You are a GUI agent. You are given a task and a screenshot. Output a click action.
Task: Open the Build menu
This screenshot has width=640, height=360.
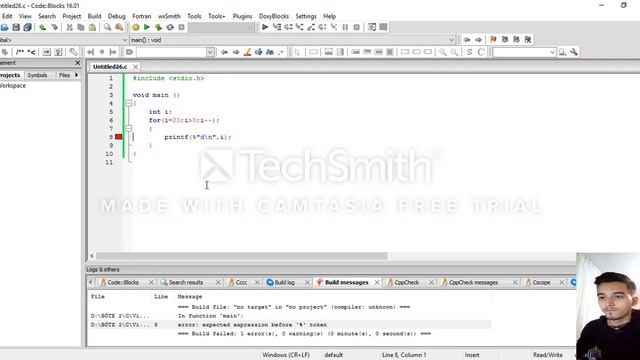[x=94, y=16]
